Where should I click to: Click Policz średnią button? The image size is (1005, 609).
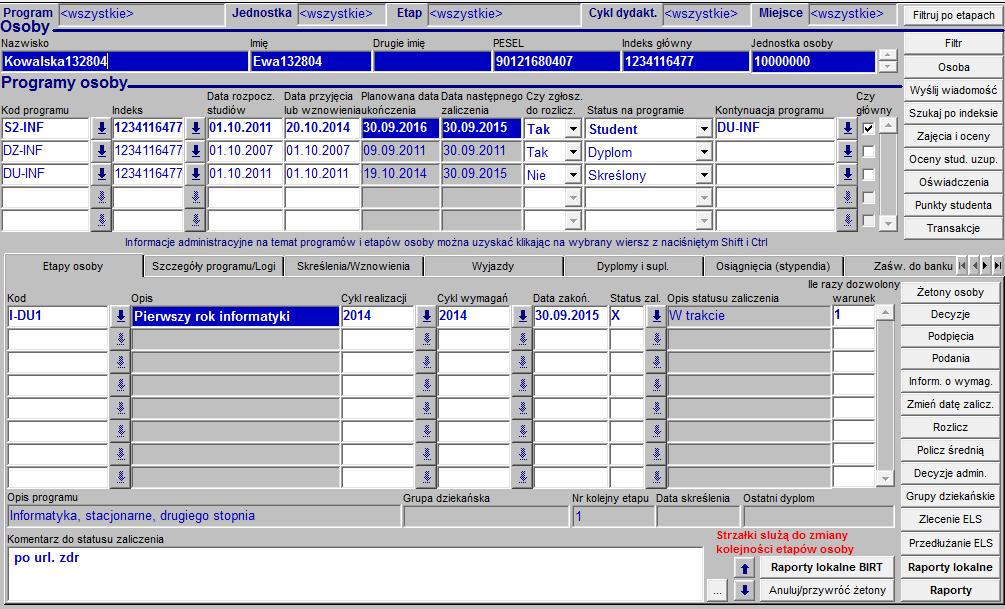pyautogui.click(x=951, y=450)
